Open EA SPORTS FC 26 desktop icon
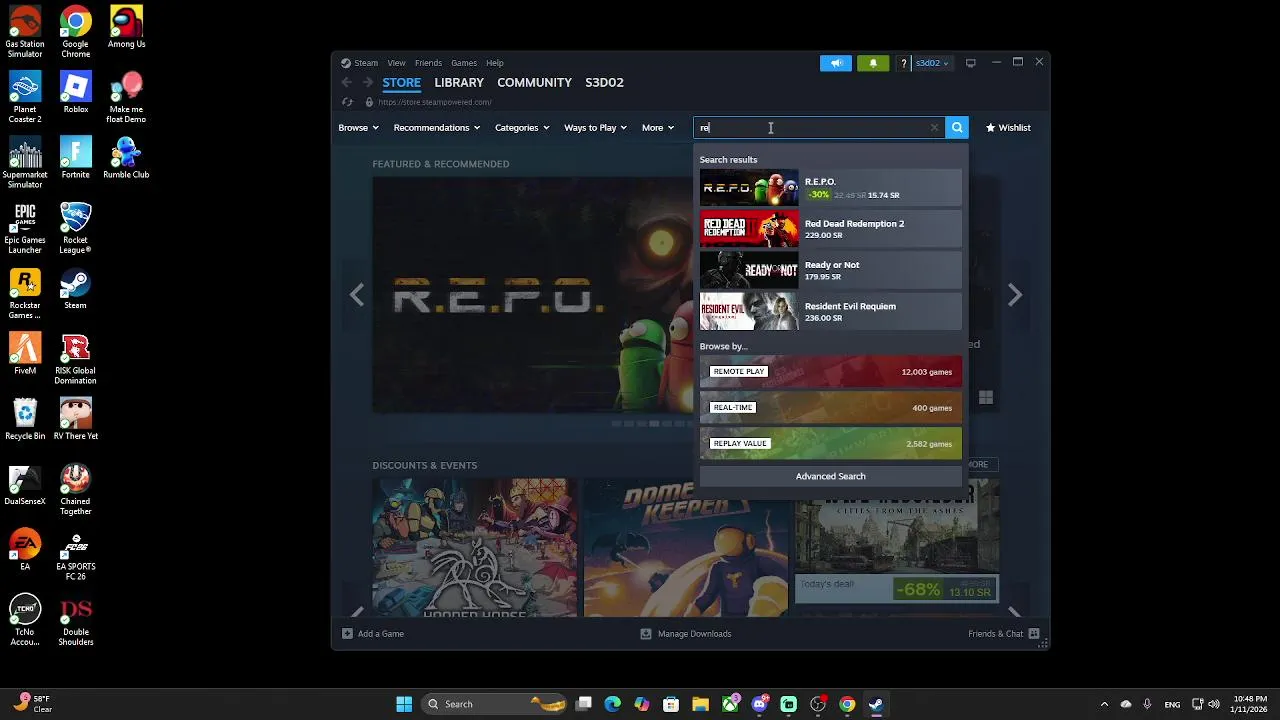The image size is (1280, 720). point(75,554)
